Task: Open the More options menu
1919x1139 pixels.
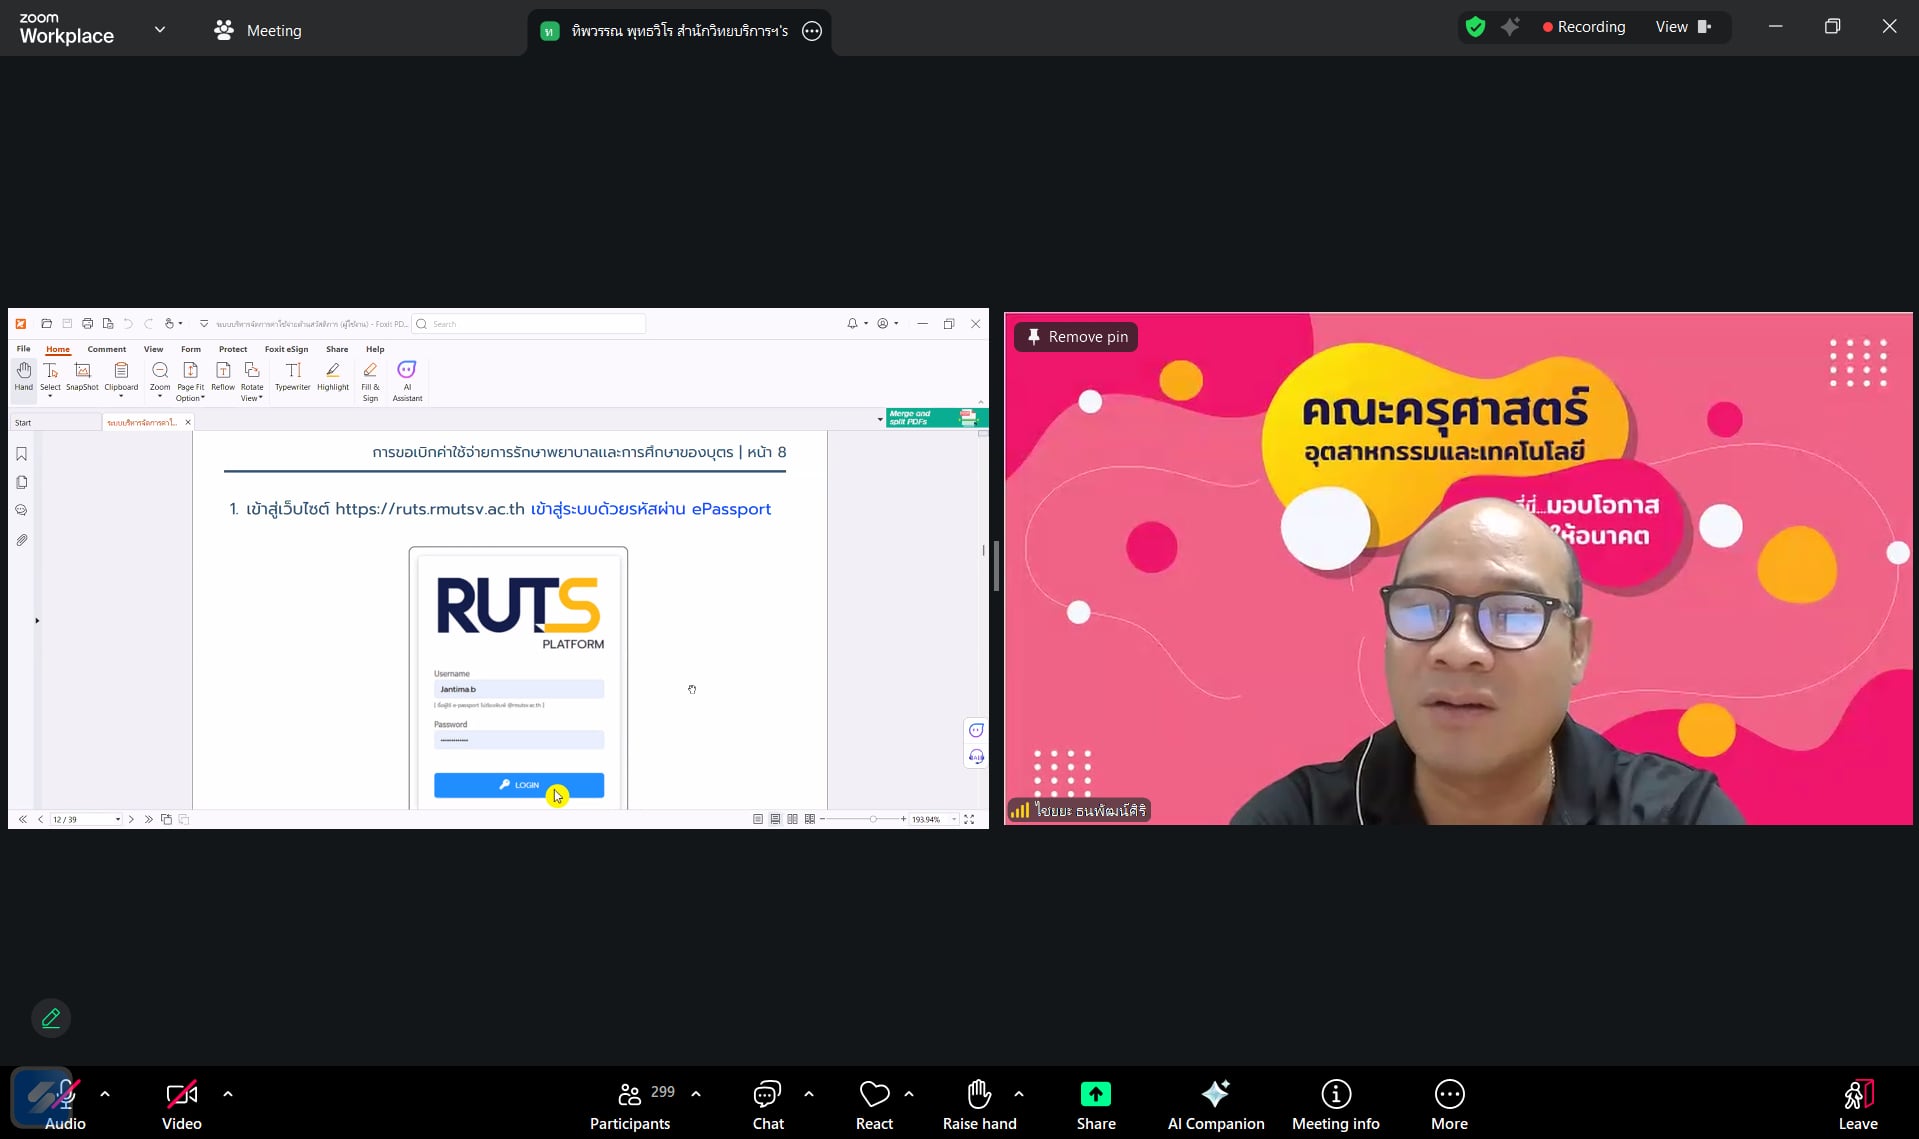Action: click(x=1448, y=1104)
